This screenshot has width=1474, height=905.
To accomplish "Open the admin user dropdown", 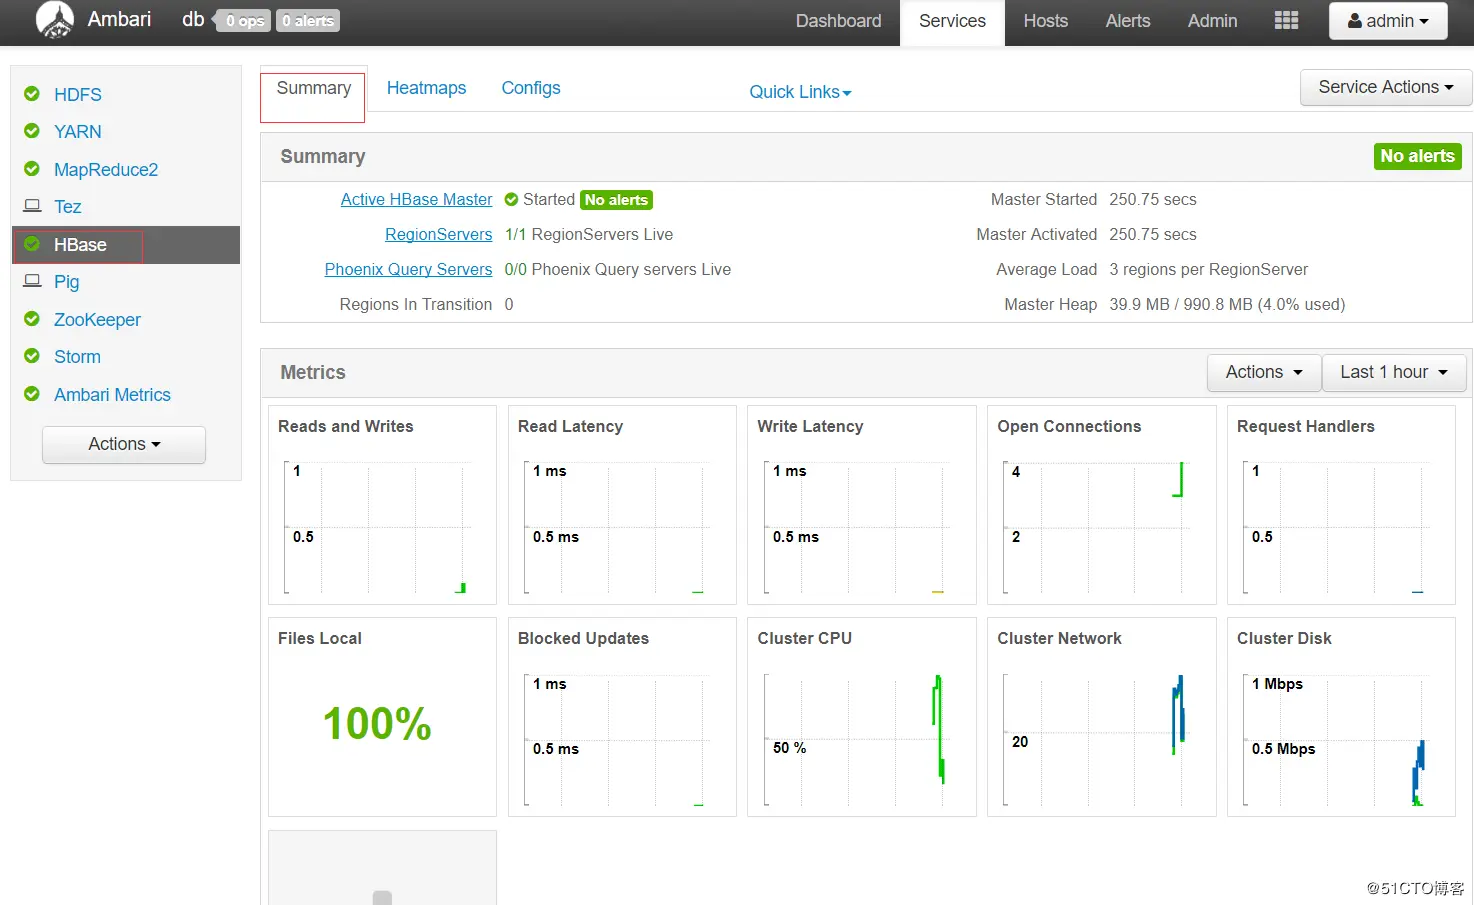I will (1388, 21).
